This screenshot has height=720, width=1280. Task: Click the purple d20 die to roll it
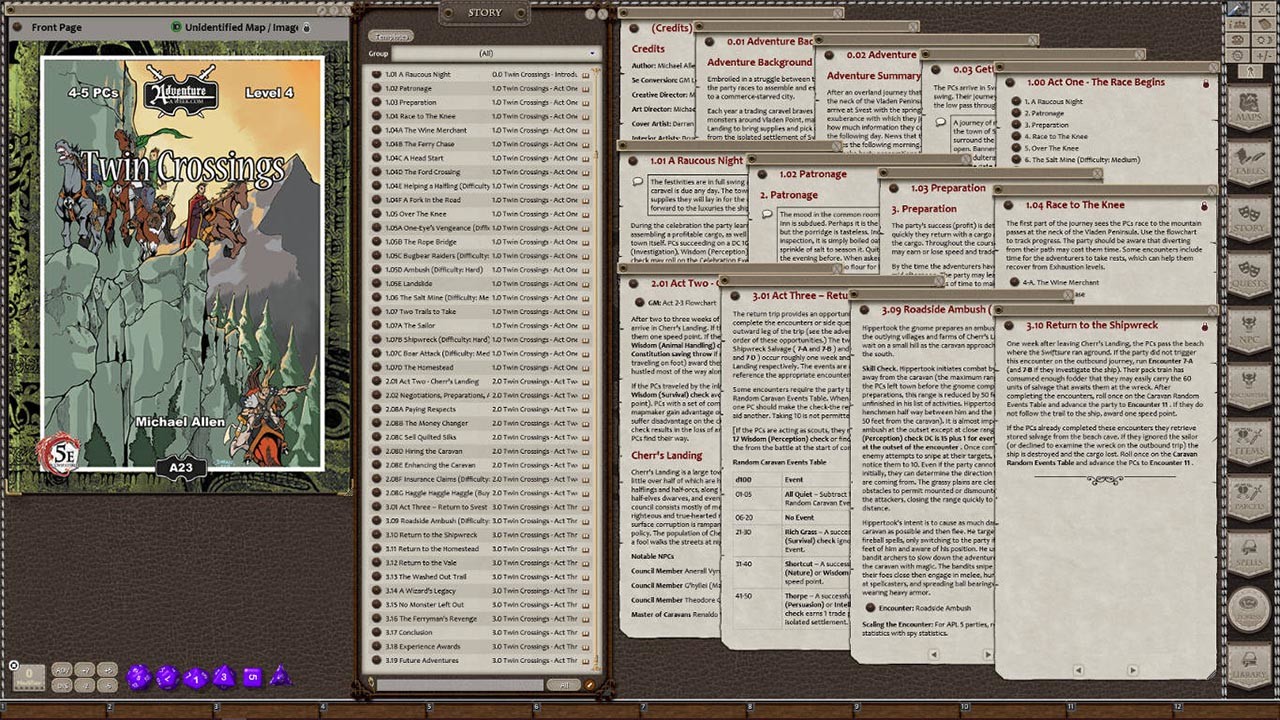click(x=139, y=676)
